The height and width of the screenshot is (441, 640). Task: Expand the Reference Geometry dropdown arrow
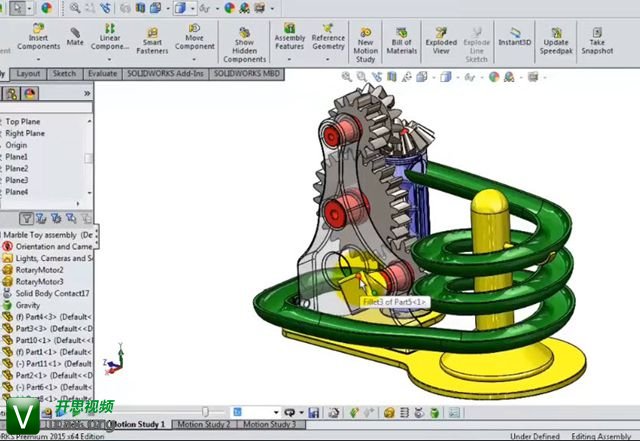328,59
